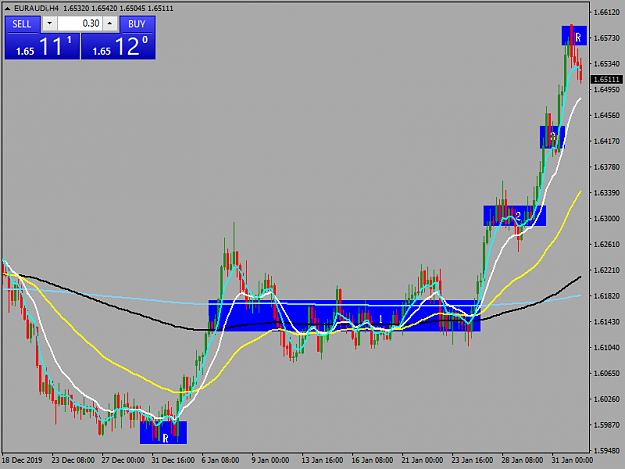The width and height of the screenshot is (625, 469).
Task: Click the 27 Dec 00:00 time label
Action: 123,460
